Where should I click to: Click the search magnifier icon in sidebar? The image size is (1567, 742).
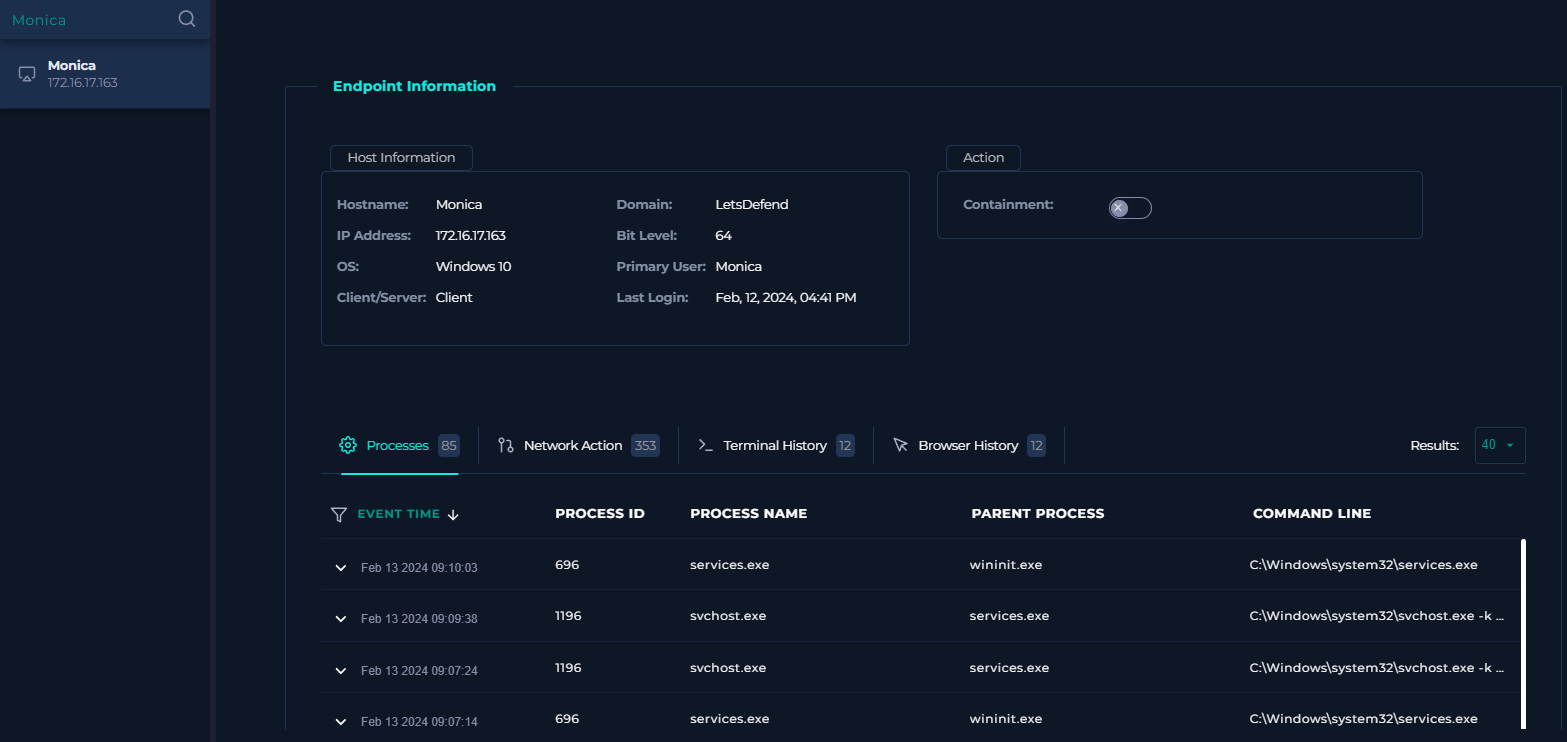point(186,19)
